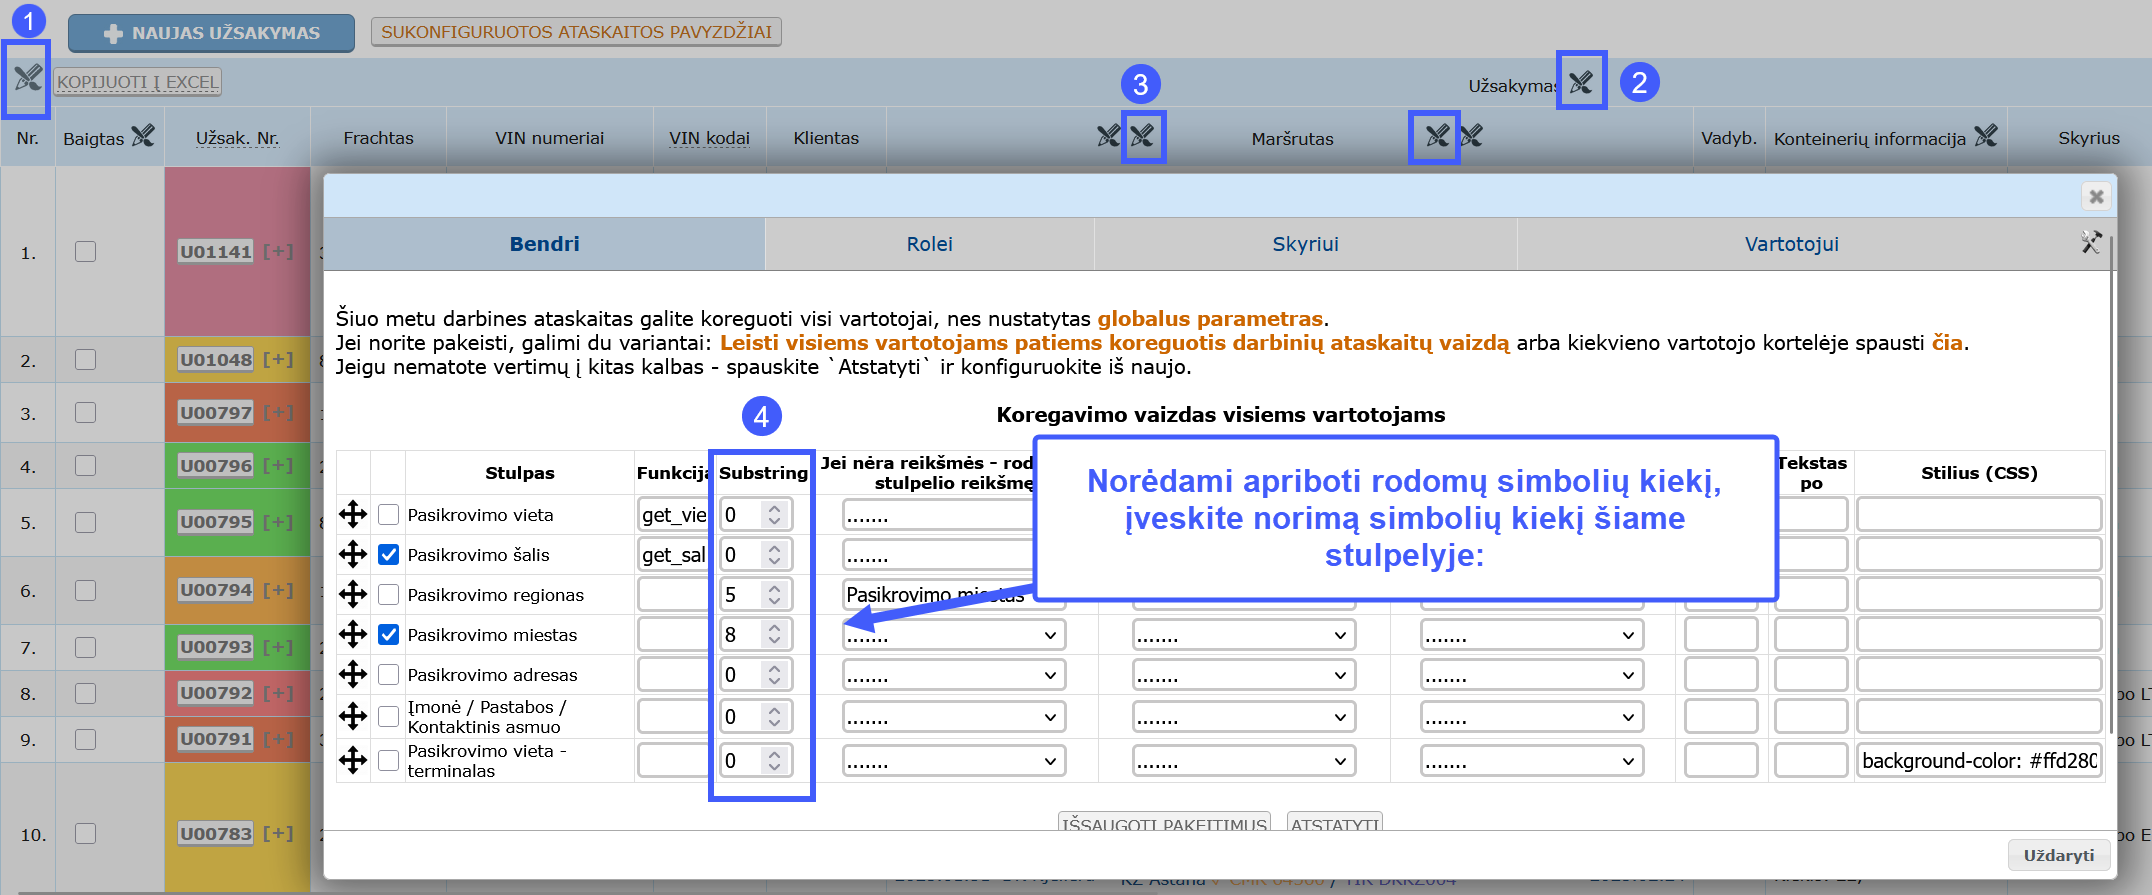Viewport: 2152px width, 895px height.
Task: Click the tools icon immediately right of Maršrutas
Action: pos(1437,136)
